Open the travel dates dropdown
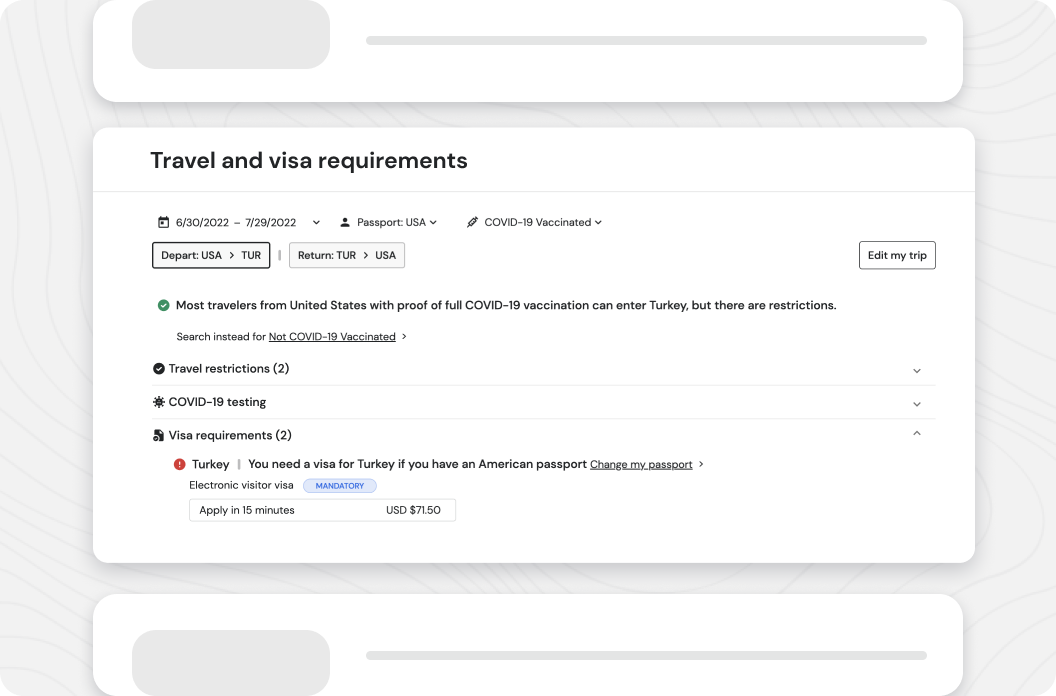 click(x=316, y=222)
